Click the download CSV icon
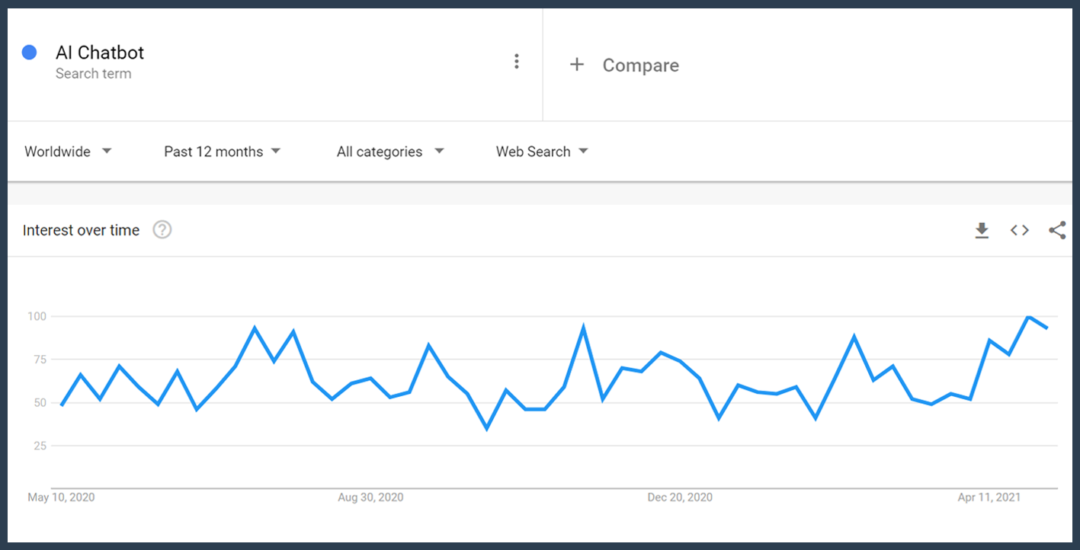 [x=981, y=231]
